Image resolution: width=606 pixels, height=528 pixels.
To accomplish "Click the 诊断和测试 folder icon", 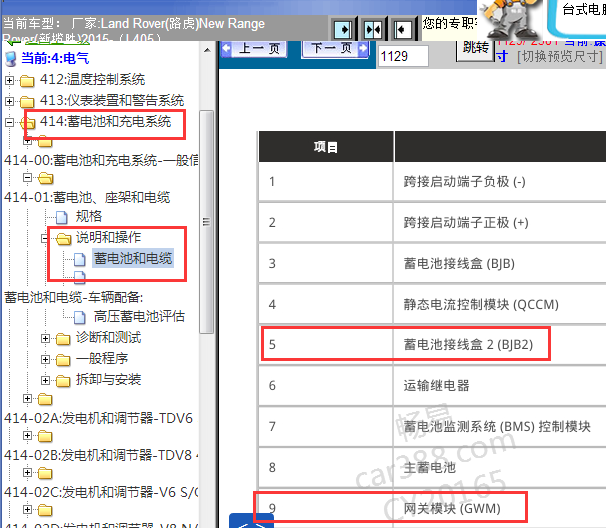I will point(63,339).
